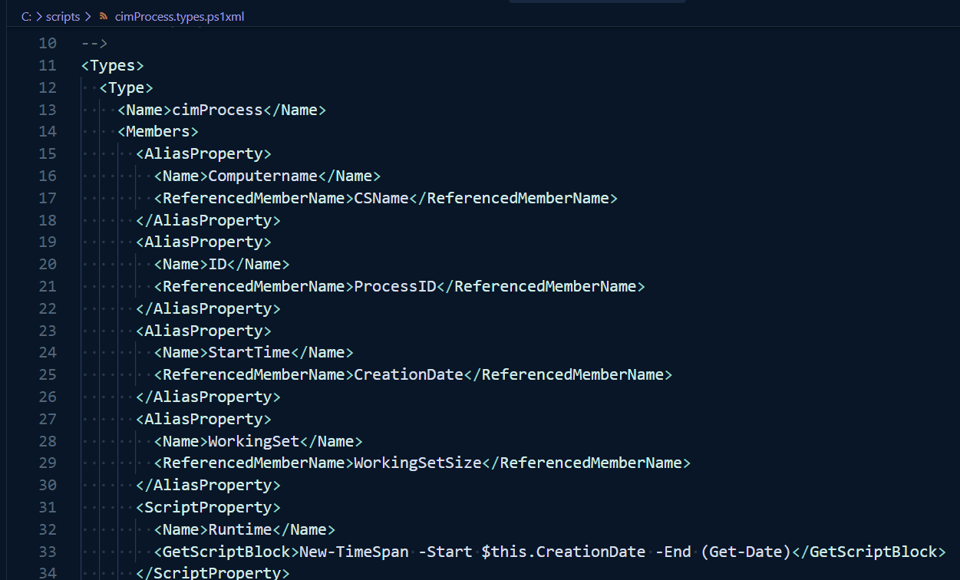
Task: Click line number 14
Action: (x=47, y=132)
